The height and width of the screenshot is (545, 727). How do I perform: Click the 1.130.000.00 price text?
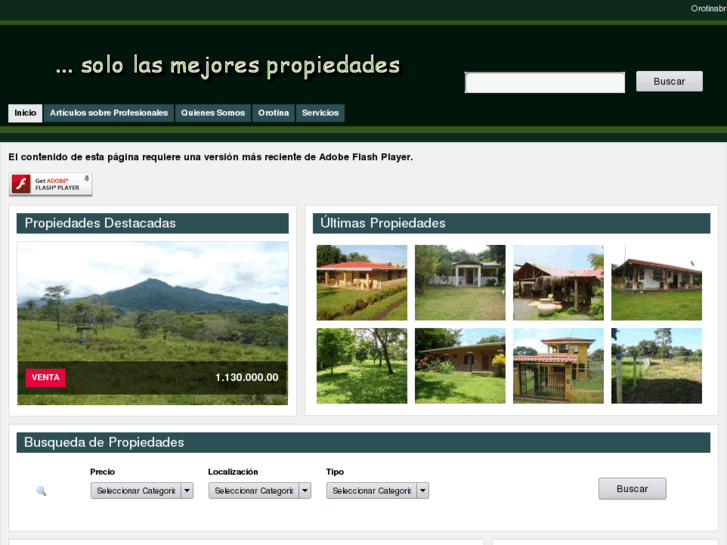tap(247, 378)
